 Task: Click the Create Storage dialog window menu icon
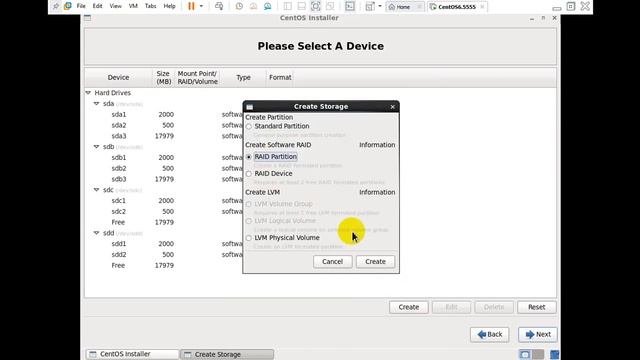coord(250,107)
